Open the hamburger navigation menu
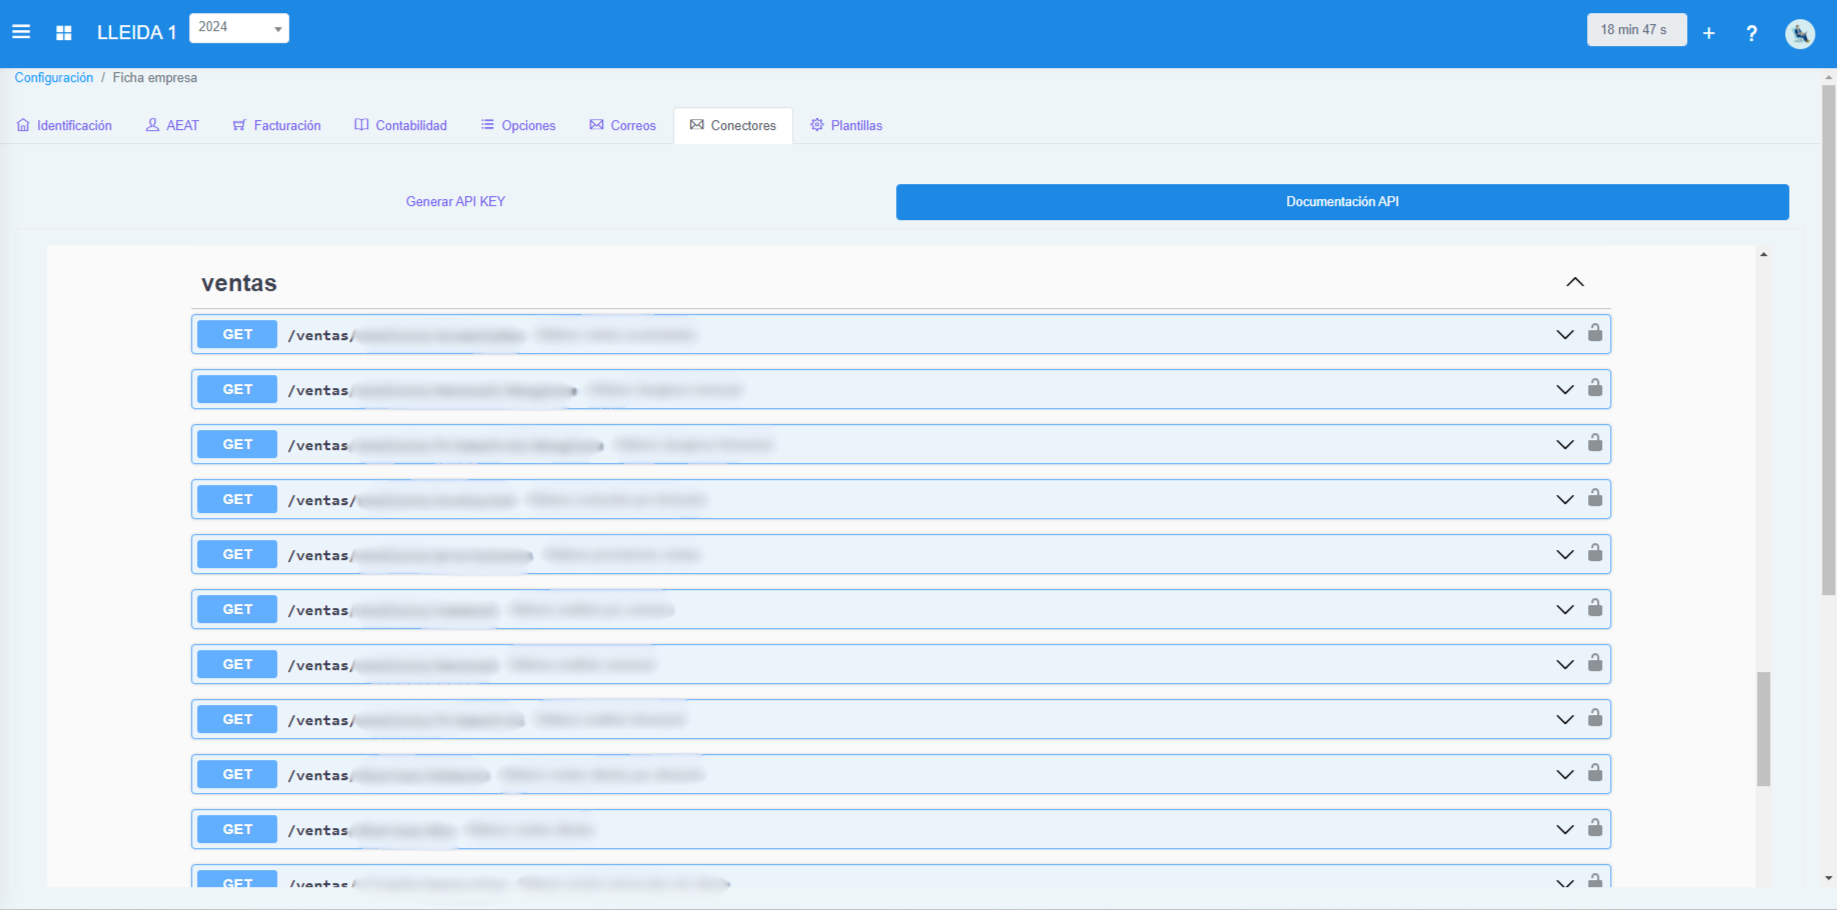This screenshot has height=910, width=1837. (x=21, y=31)
